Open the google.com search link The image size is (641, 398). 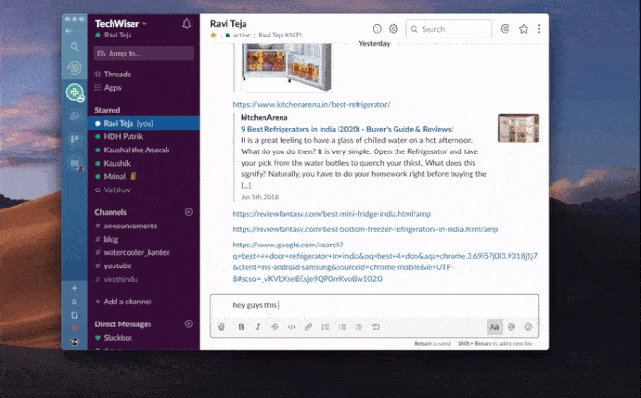pyautogui.click(x=385, y=262)
